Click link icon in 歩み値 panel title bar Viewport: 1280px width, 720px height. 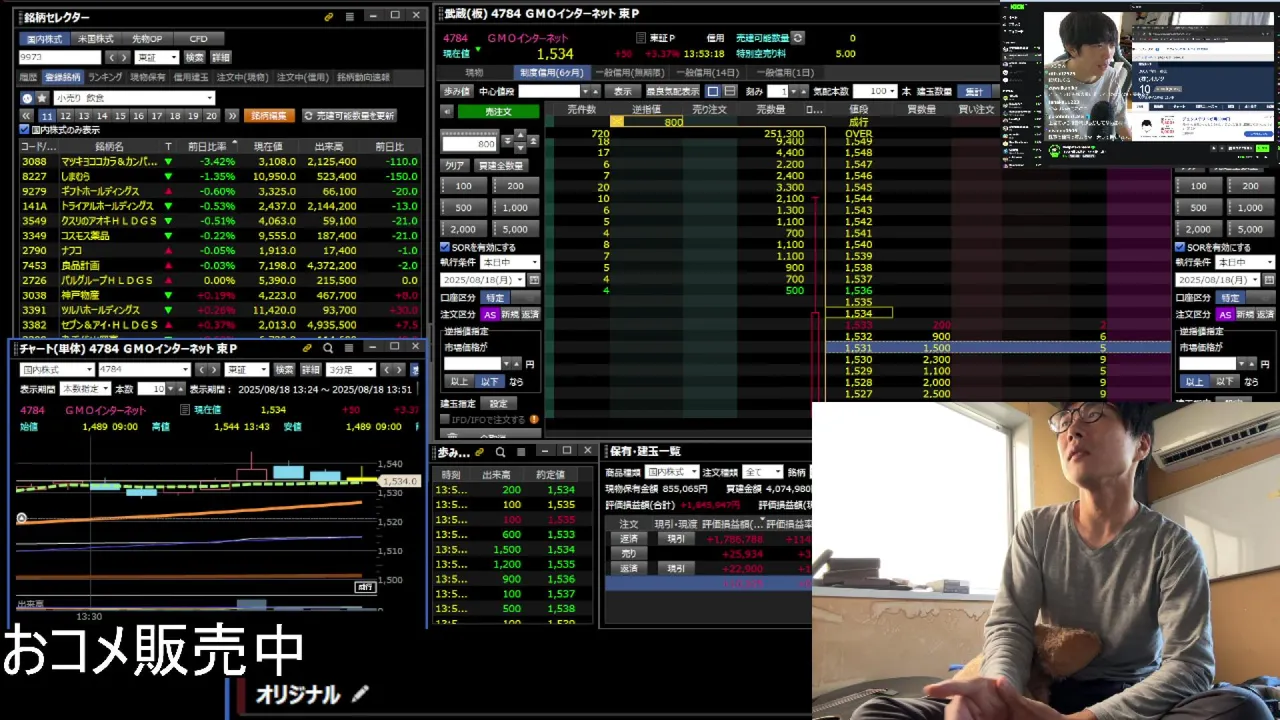(480, 452)
